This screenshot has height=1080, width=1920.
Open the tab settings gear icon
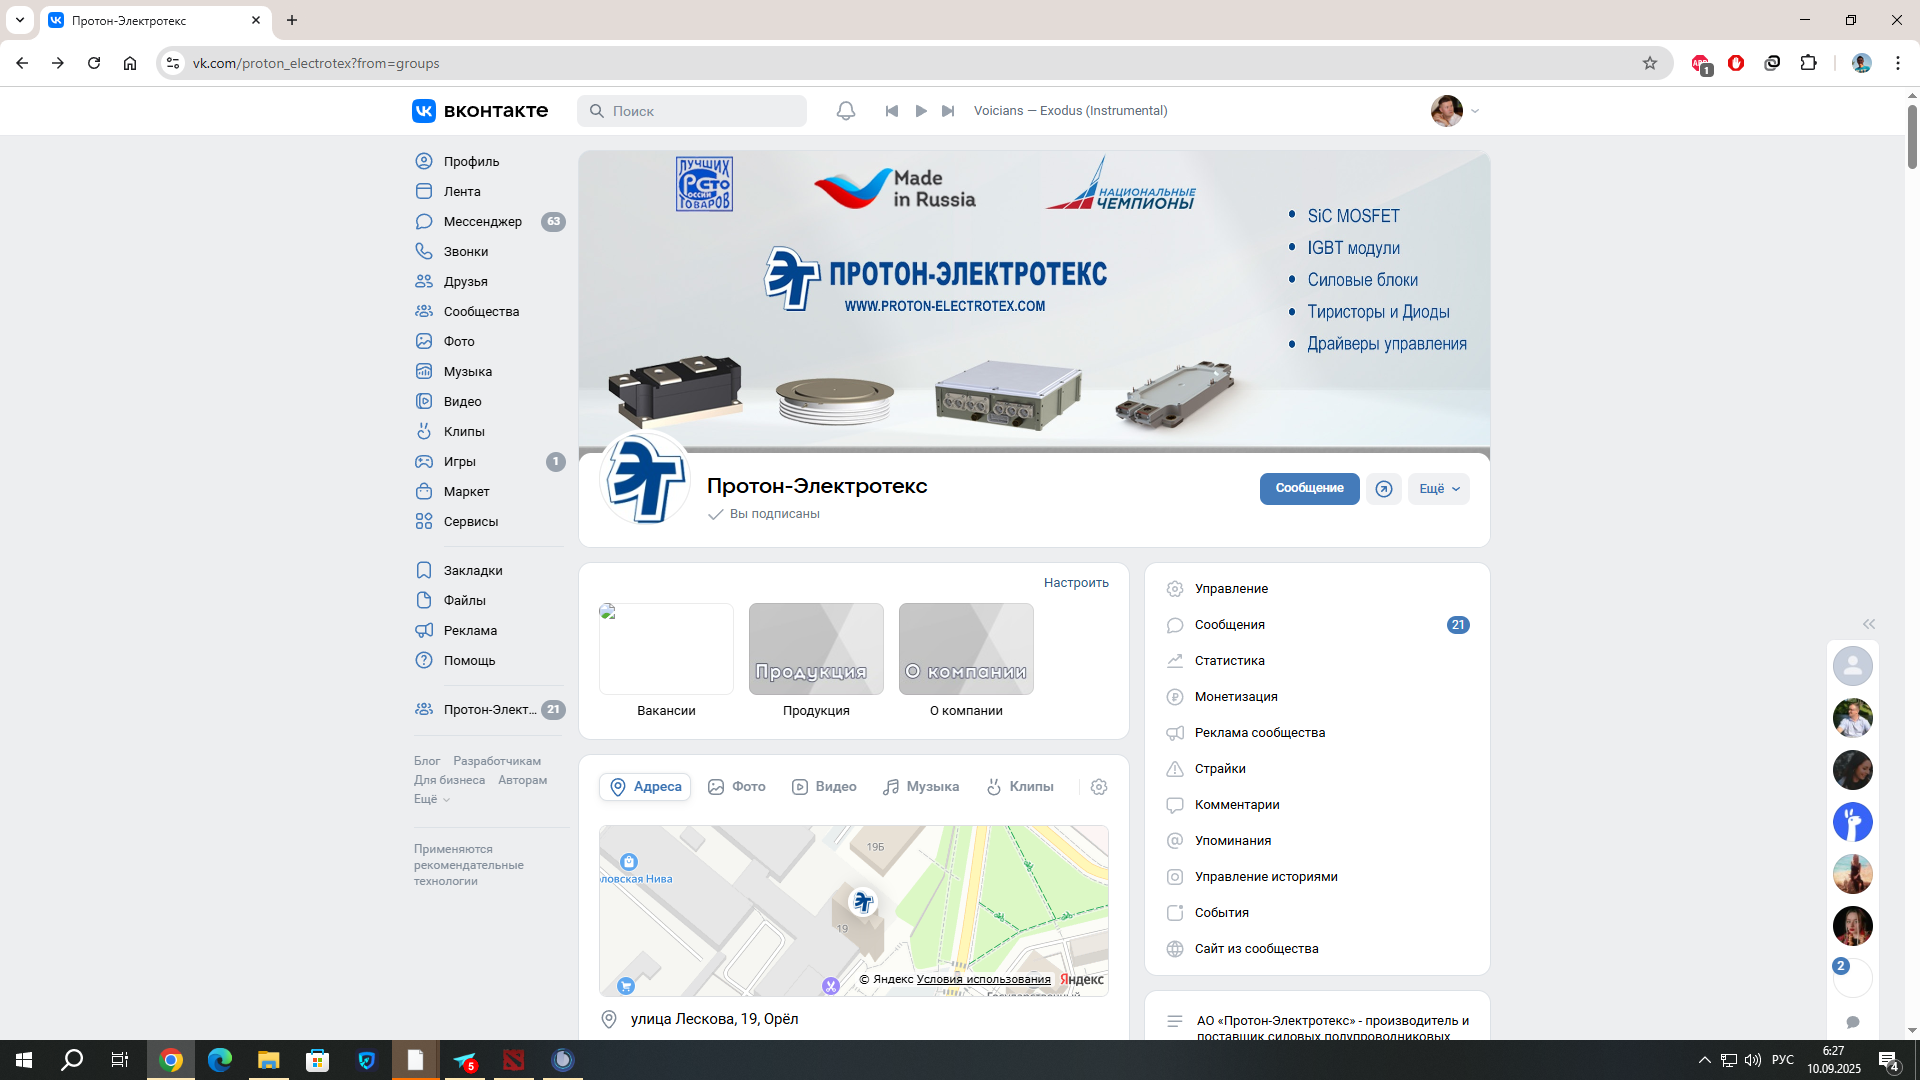(x=1099, y=787)
